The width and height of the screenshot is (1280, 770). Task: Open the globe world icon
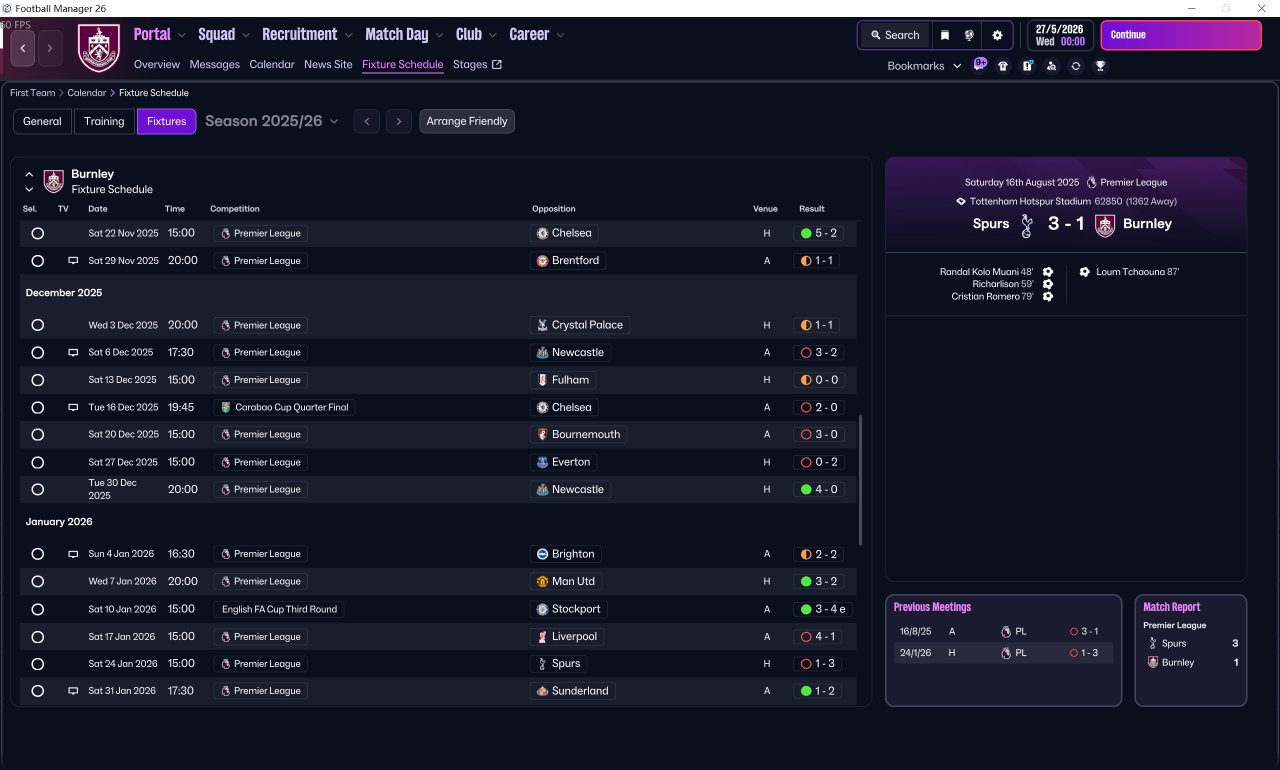(969, 35)
